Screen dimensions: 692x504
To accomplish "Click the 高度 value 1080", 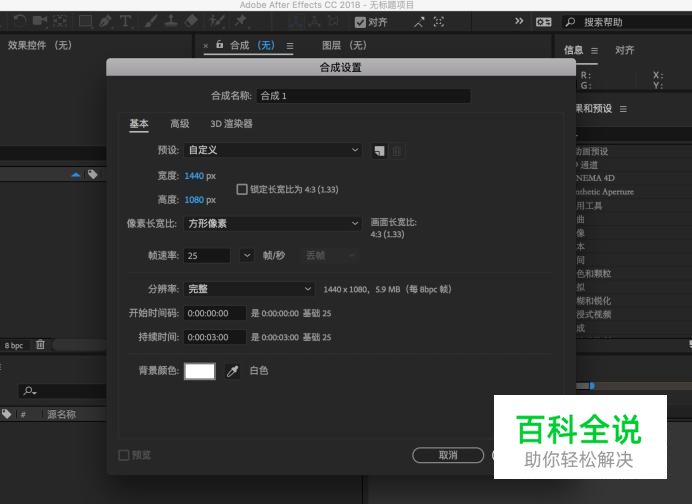I will 194,200.
